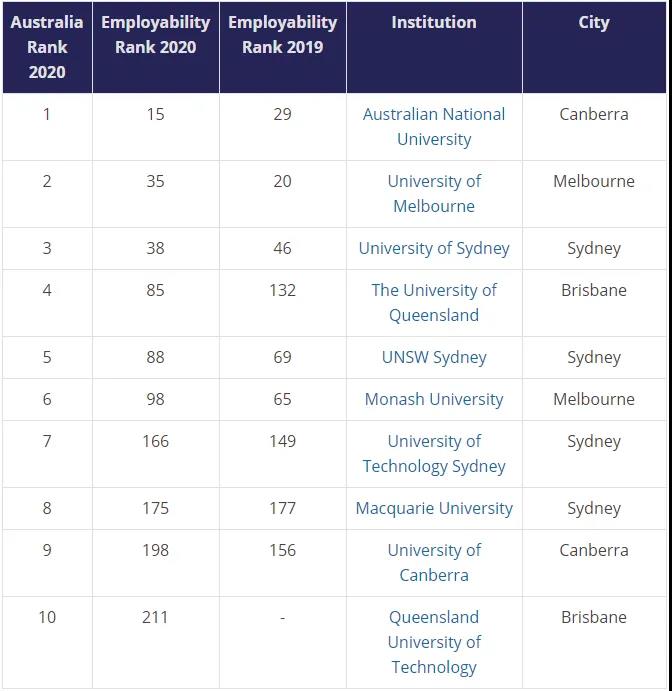Open The University of Queensland link
This screenshot has width=672, height=691.
pos(434,303)
